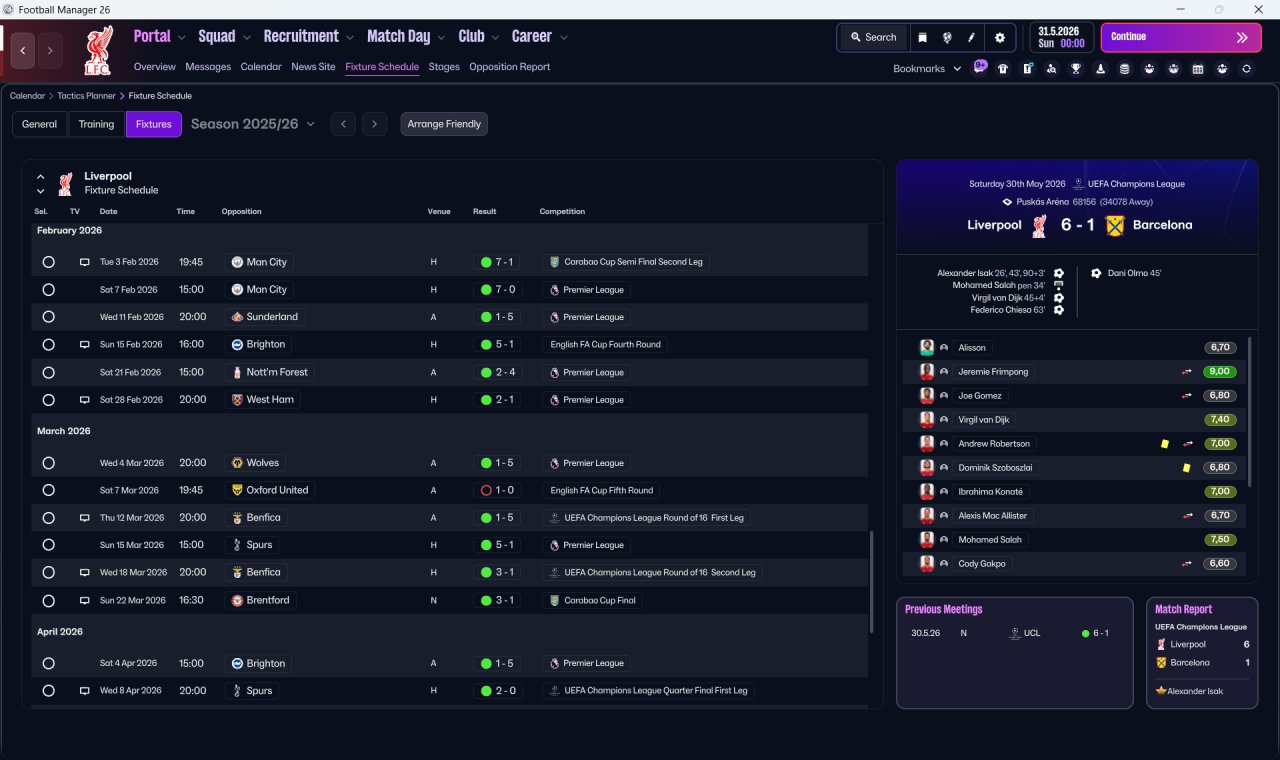Click the training cone bookmark icon
The width and height of the screenshot is (1280, 760).
1100,69
